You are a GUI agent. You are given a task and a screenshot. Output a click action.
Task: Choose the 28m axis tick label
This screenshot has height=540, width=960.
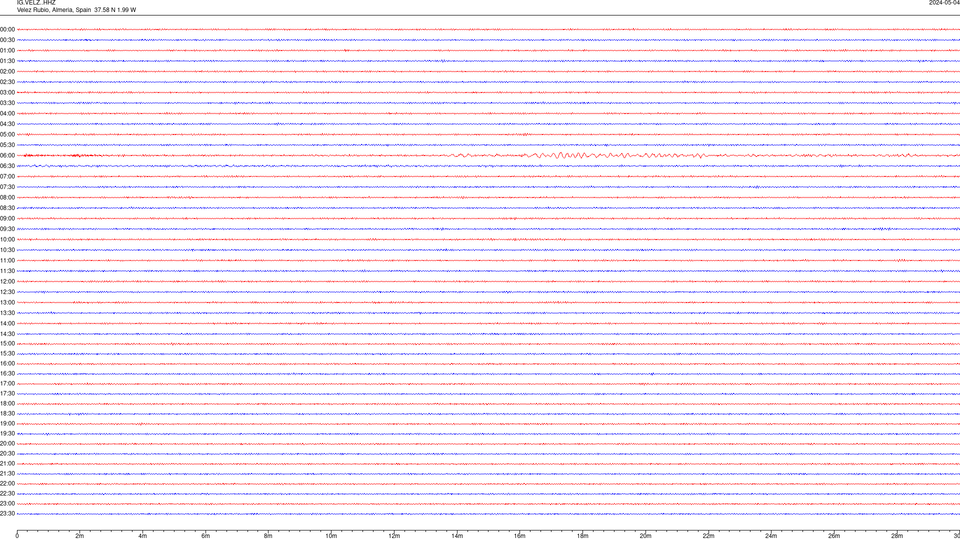coord(897,536)
